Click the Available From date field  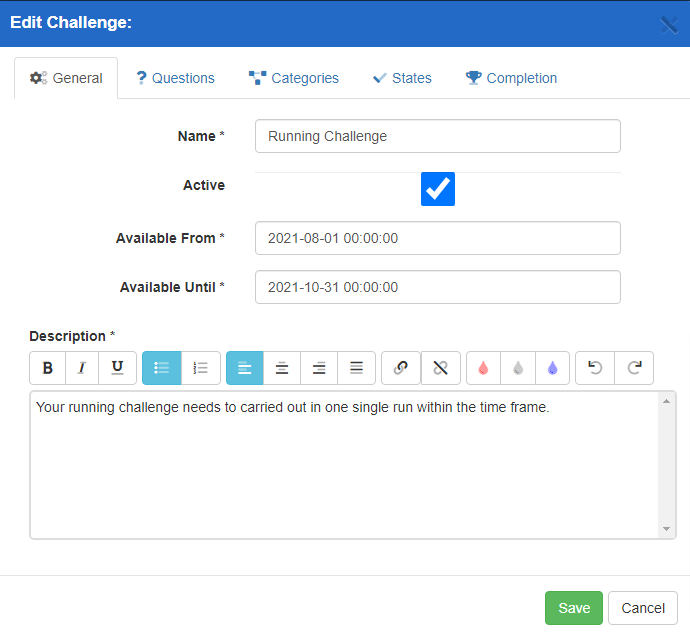point(437,238)
